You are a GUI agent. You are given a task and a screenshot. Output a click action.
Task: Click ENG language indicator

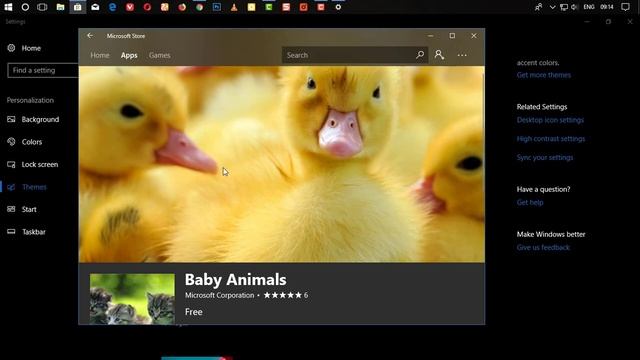coord(589,7)
